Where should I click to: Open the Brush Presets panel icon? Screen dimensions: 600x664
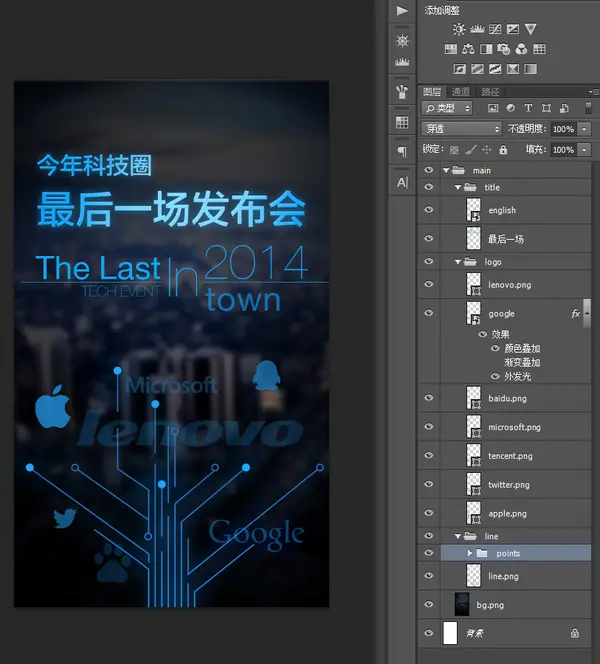(402, 91)
